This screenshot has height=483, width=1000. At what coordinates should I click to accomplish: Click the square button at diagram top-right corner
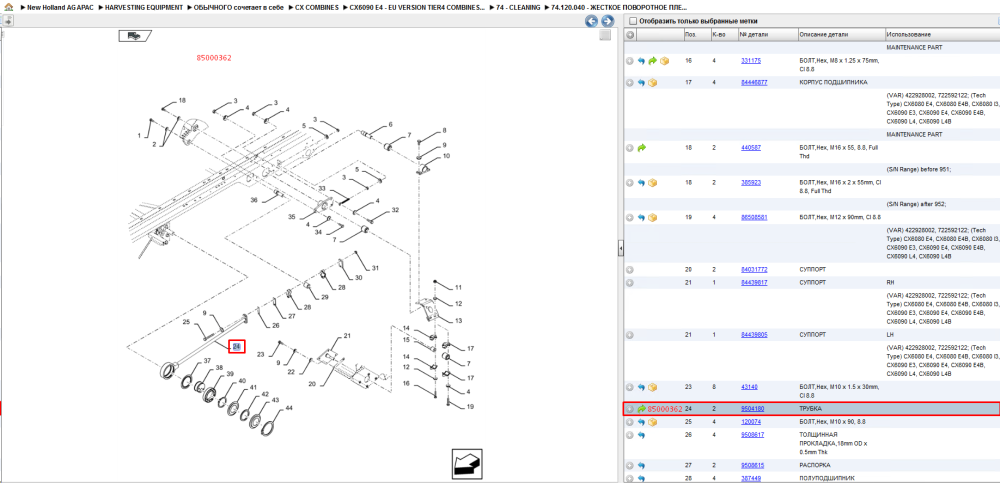(x=605, y=36)
